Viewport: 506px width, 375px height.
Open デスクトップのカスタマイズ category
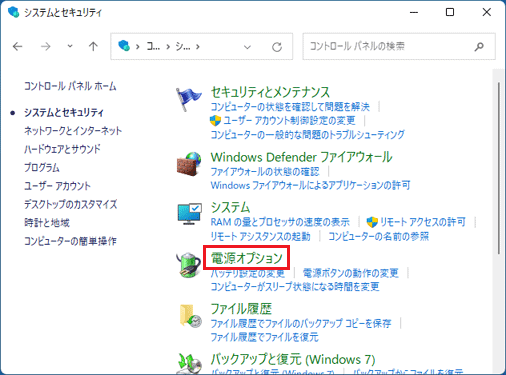[x=70, y=204]
